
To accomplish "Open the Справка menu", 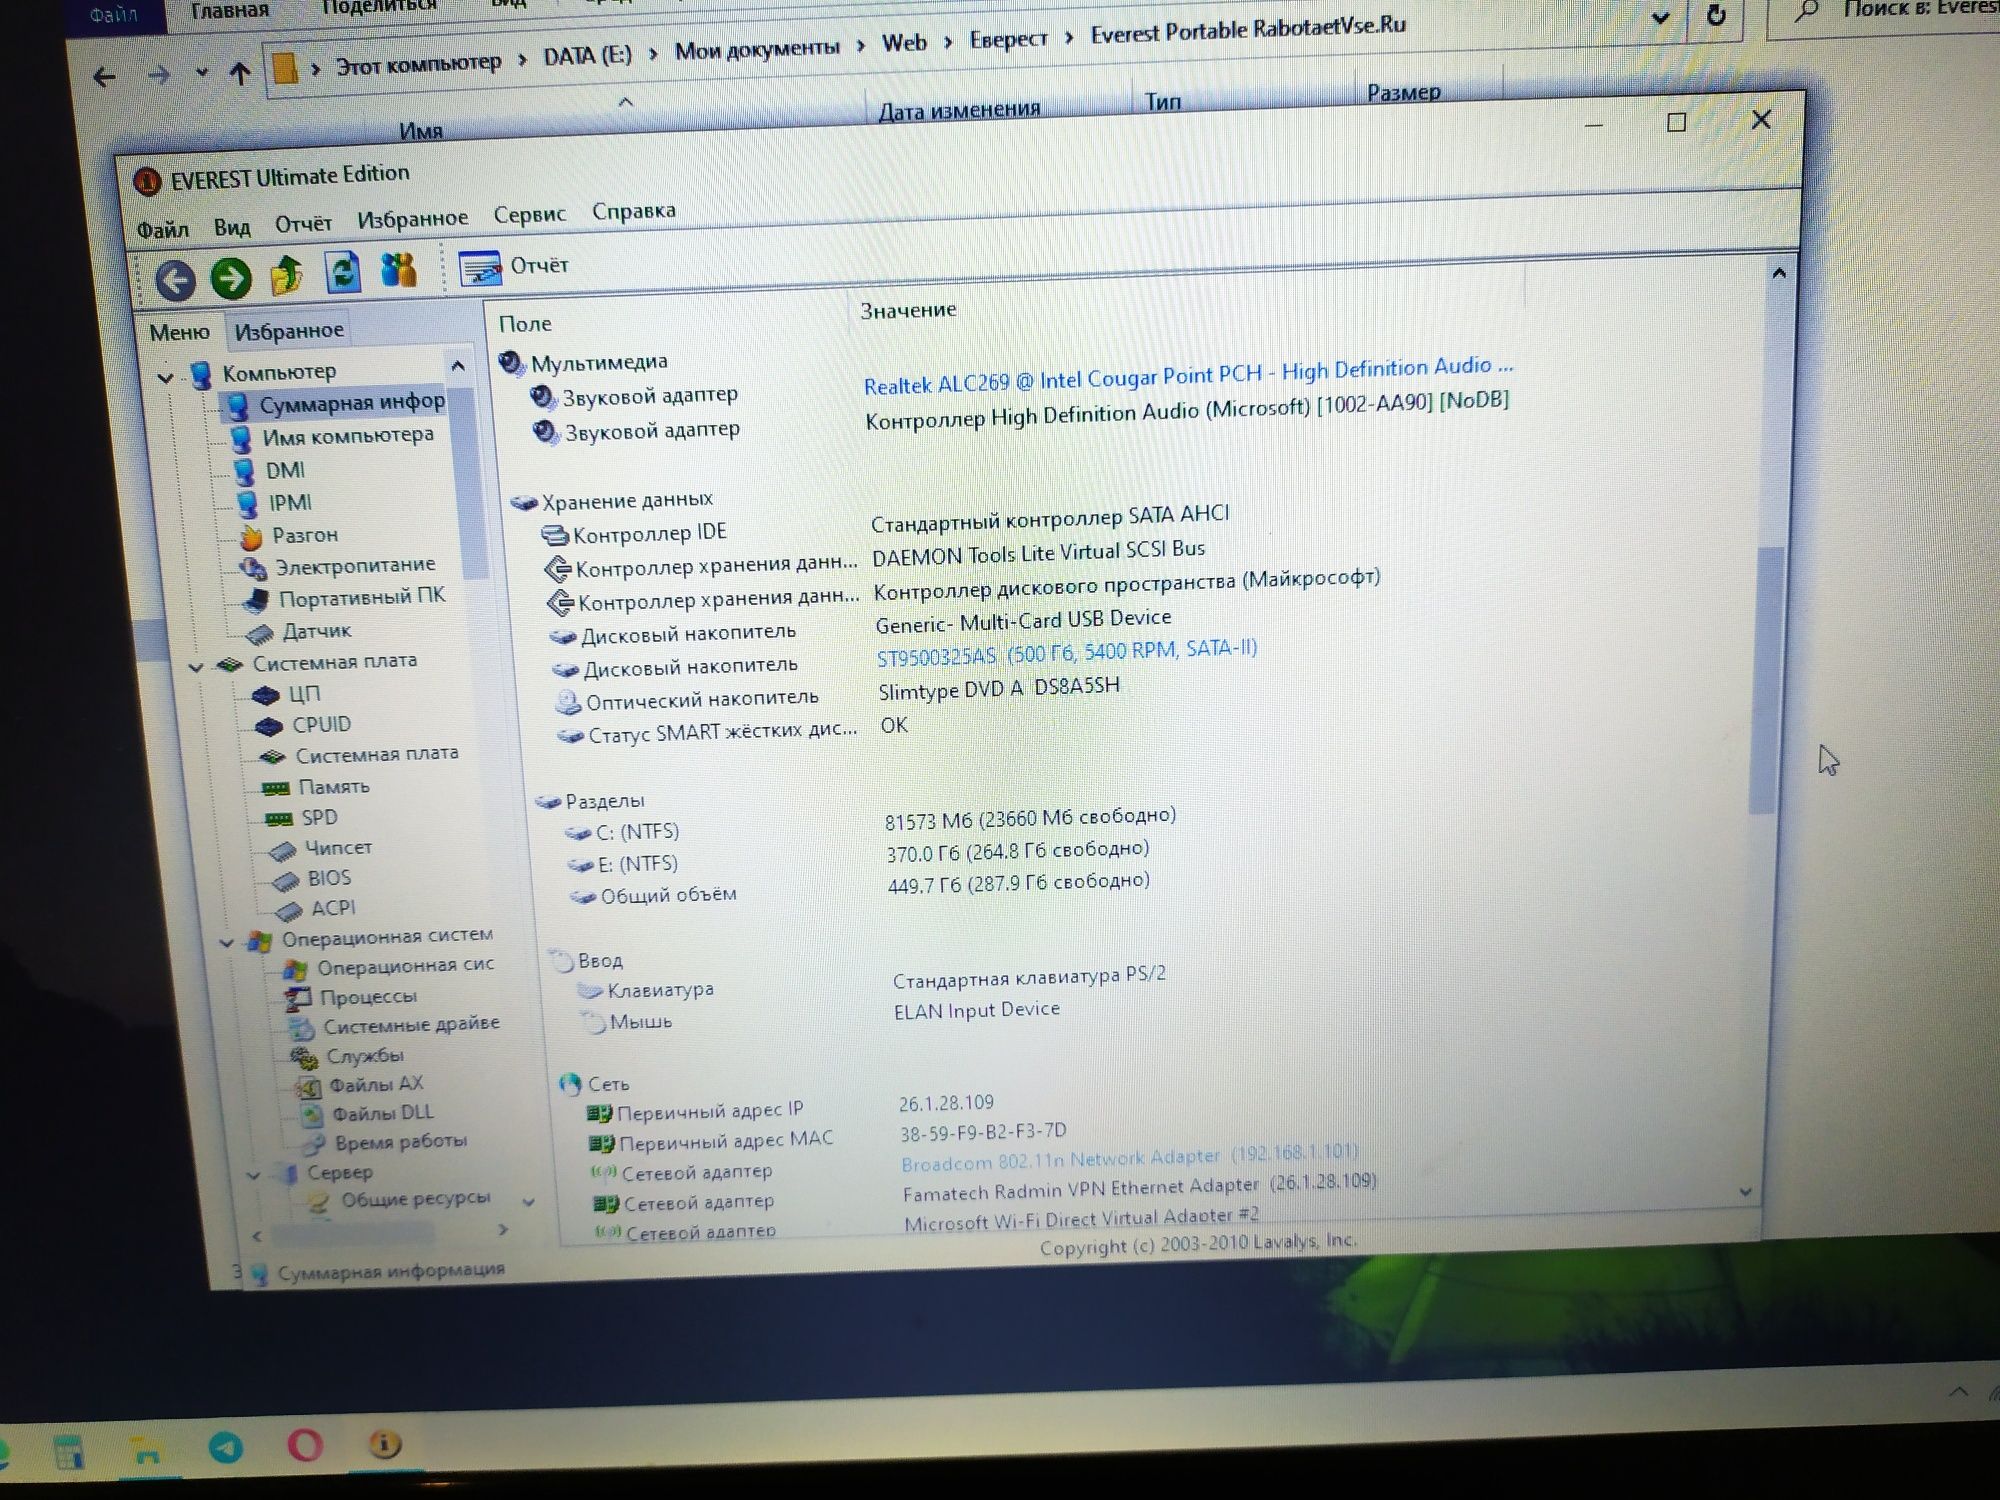I will 633,211.
